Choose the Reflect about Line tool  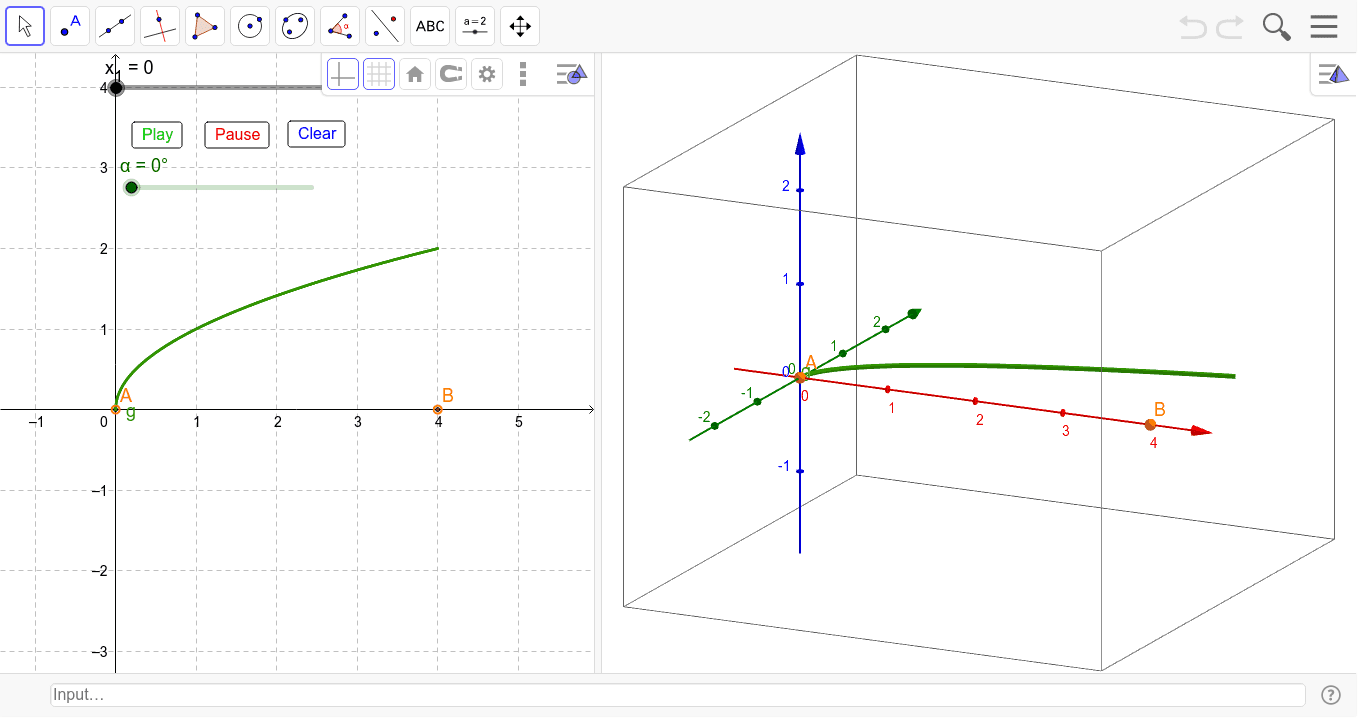click(385, 25)
